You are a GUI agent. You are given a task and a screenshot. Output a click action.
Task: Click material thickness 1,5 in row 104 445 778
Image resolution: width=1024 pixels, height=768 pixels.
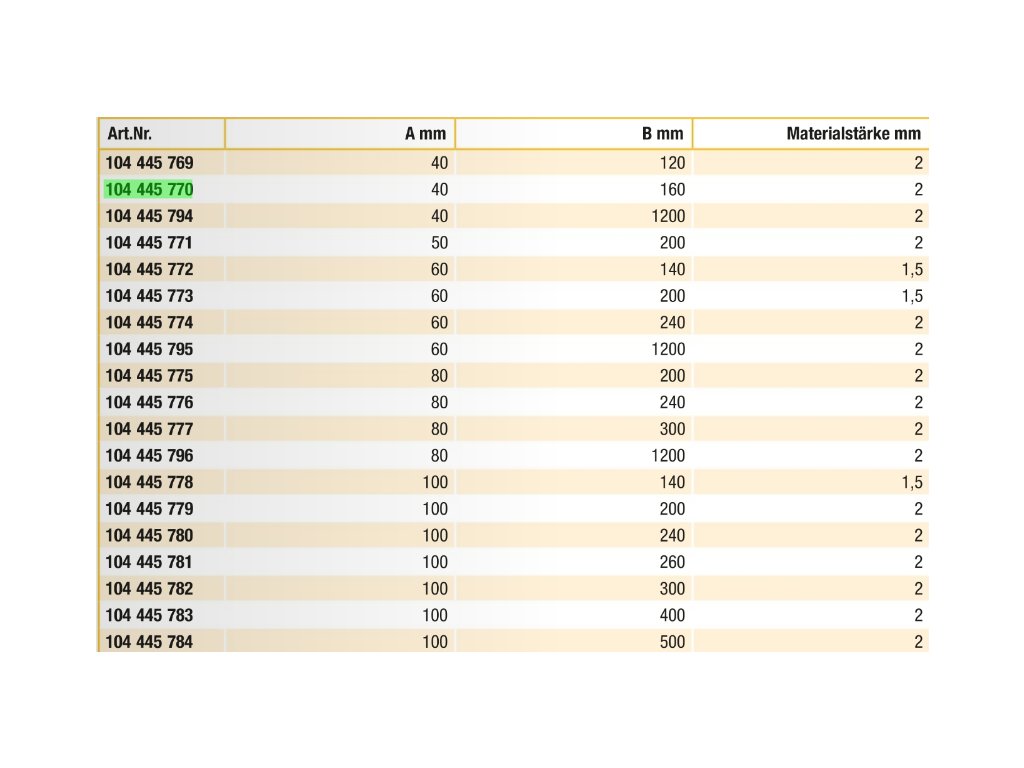910,482
